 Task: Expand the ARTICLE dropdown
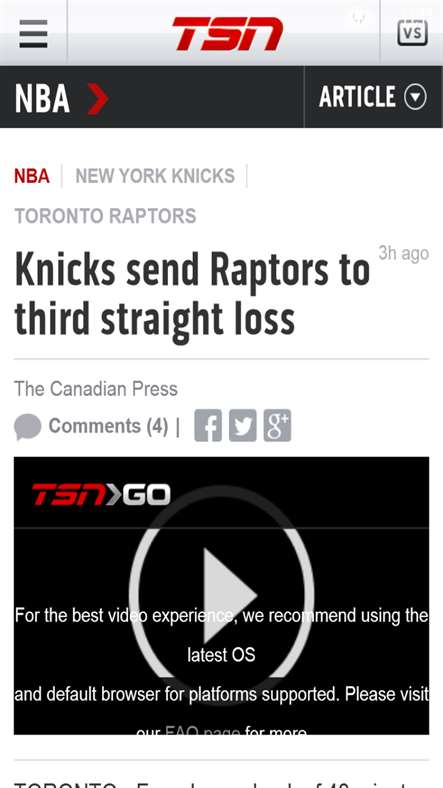[373, 97]
